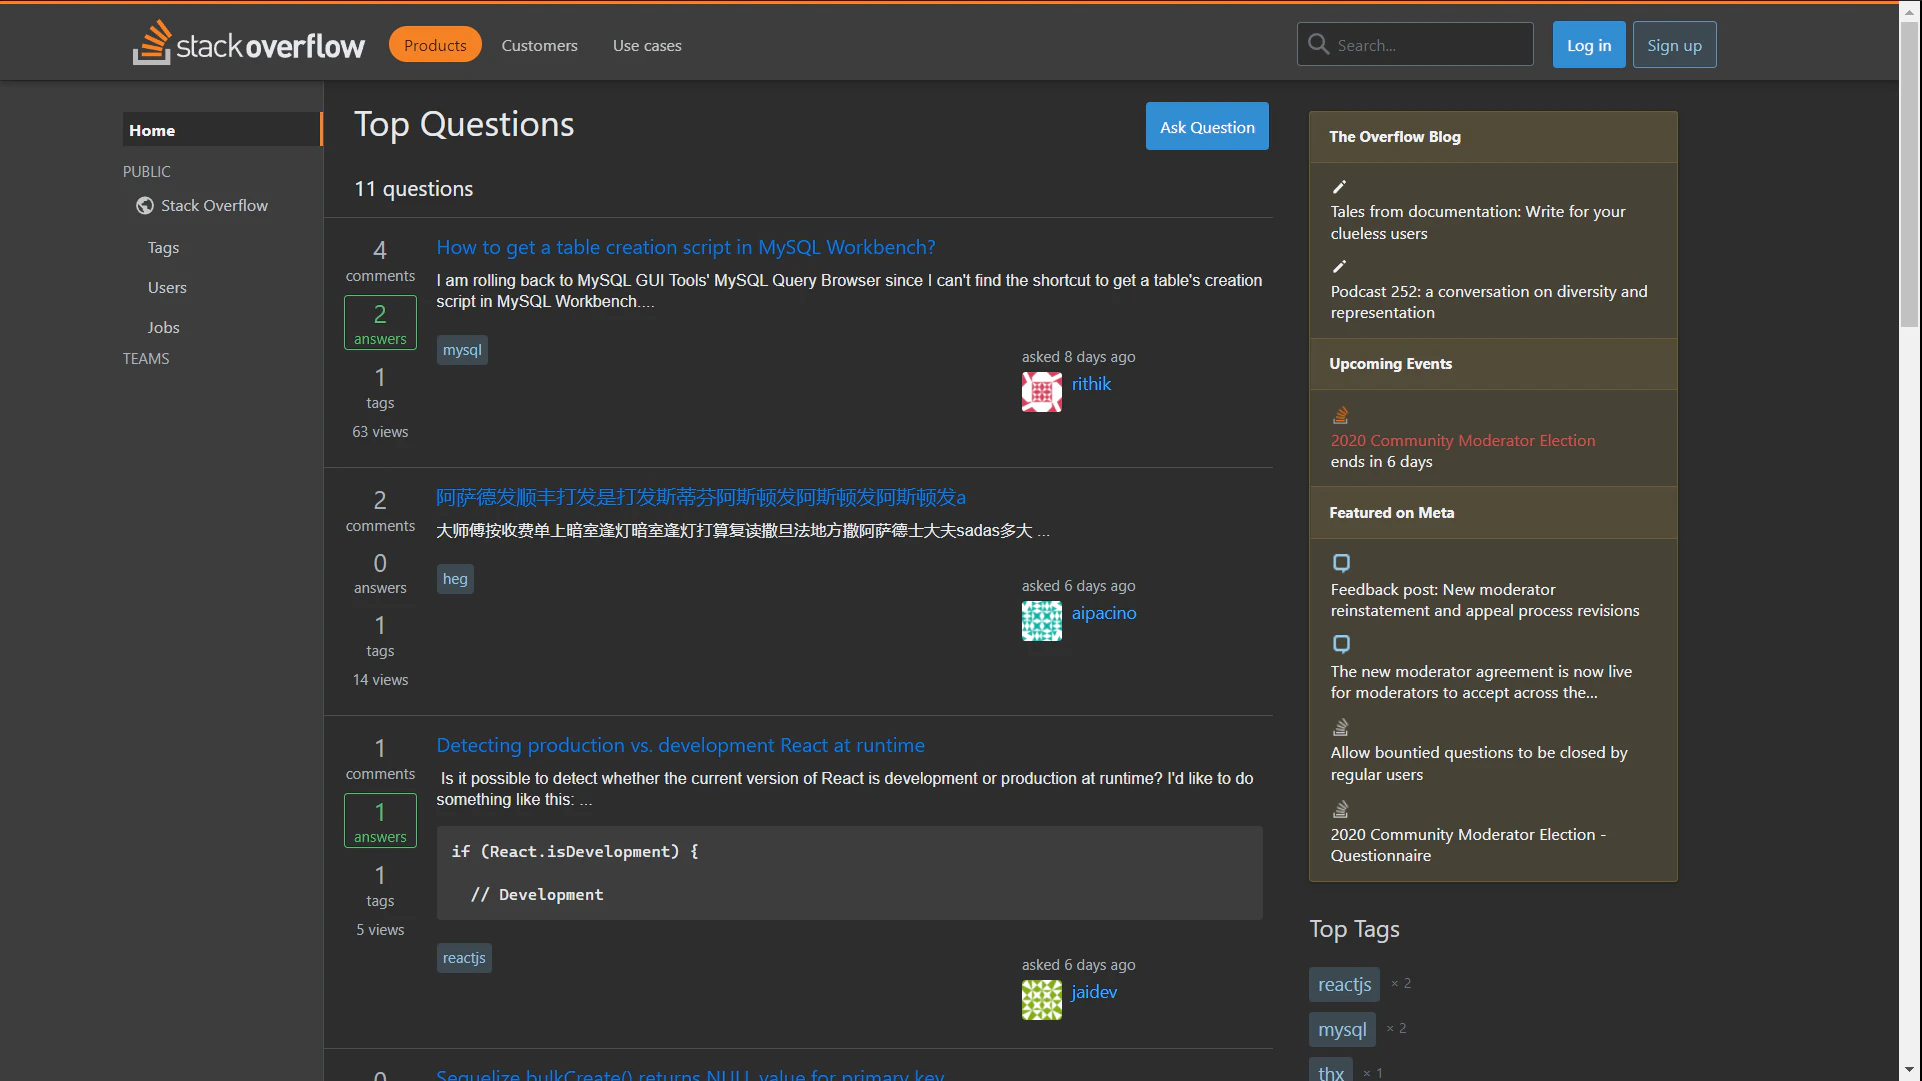1922x1081 pixels.
Task: Open the MySQL Workbench question link
Action: coord(685,247)
